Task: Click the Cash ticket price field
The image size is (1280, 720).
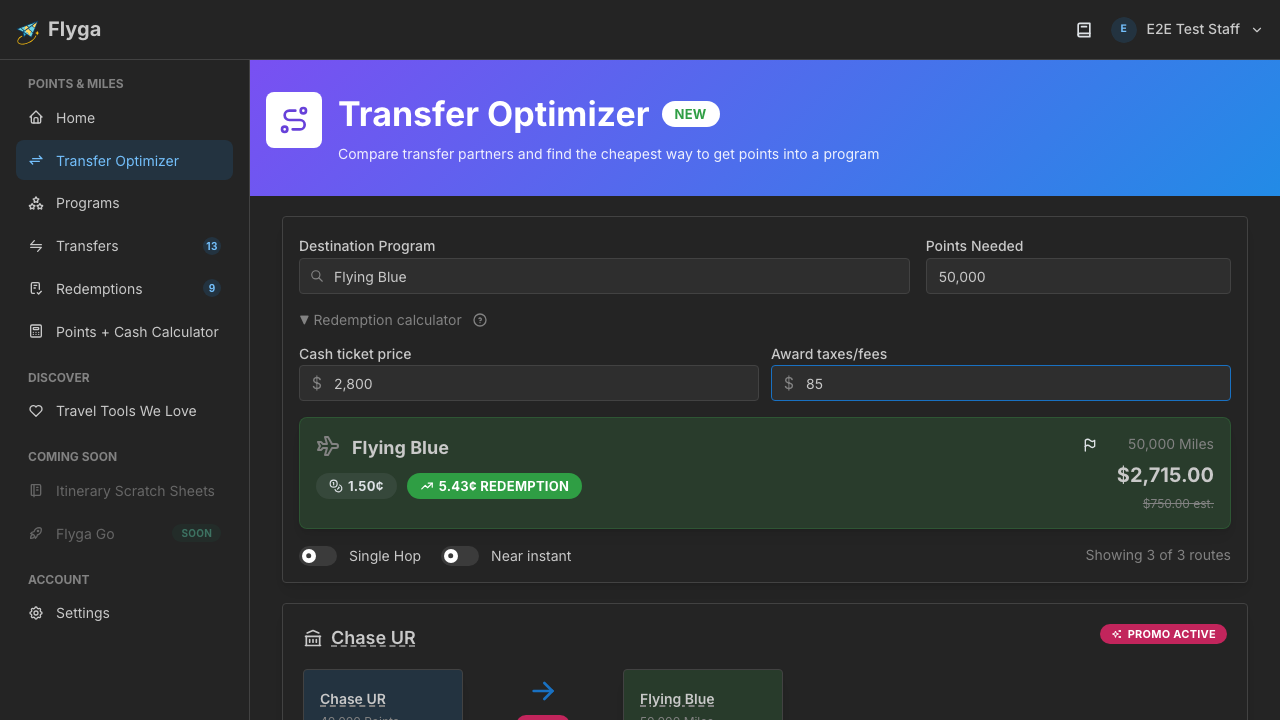Action: coord(529,384)
